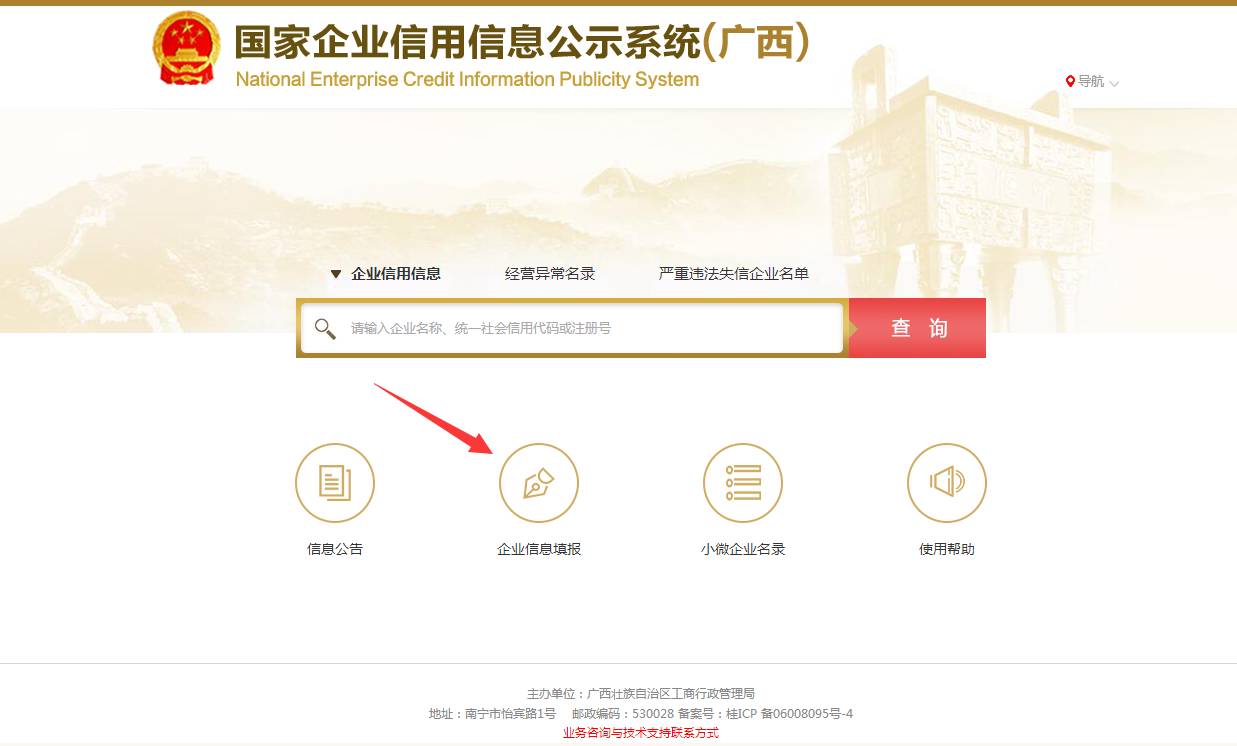This screenshot has width=1237, height=746.
Task: Click the triangle marker before 企业信用信息
Action: [x=336, y=274]
